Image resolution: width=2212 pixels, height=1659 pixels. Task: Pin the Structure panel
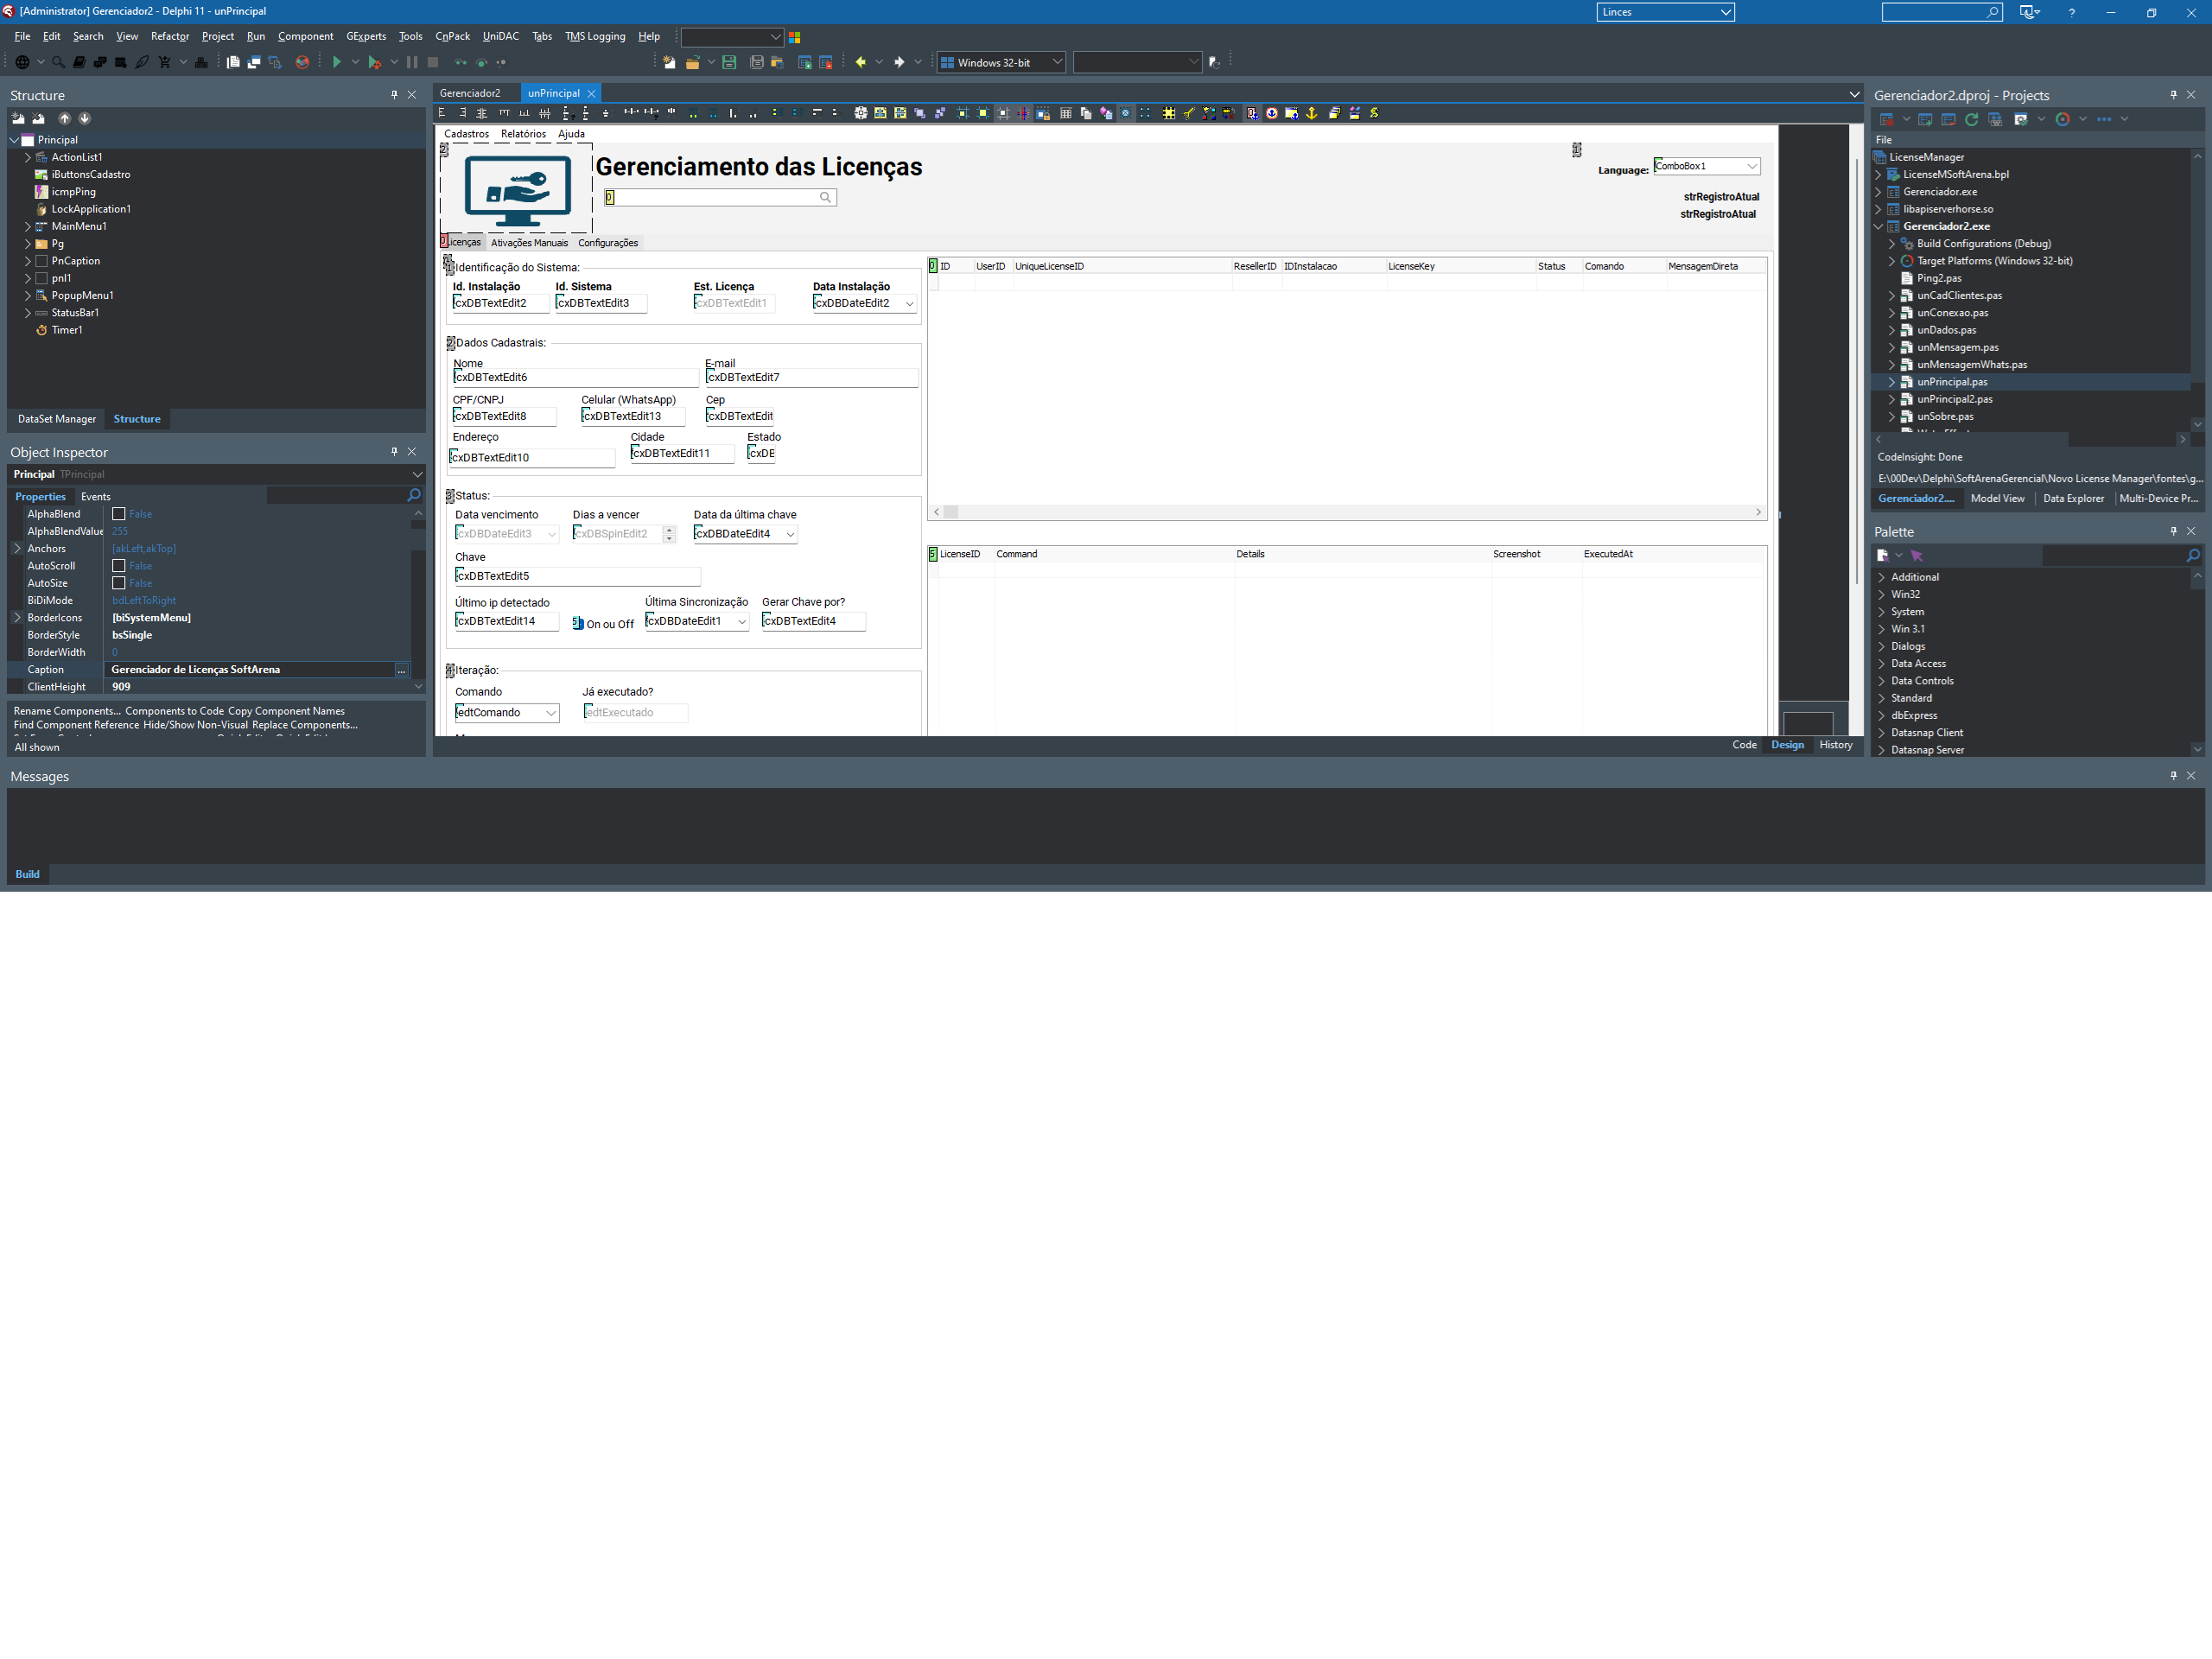click(394, 95)
